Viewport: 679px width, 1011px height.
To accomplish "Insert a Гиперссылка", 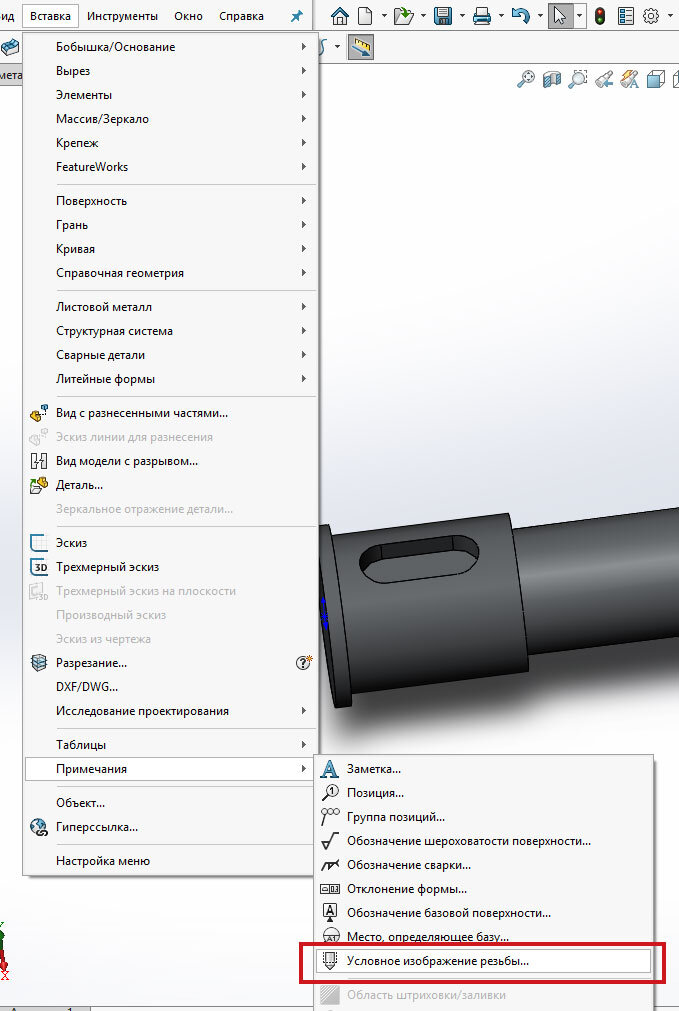I will tap(170, 827).
